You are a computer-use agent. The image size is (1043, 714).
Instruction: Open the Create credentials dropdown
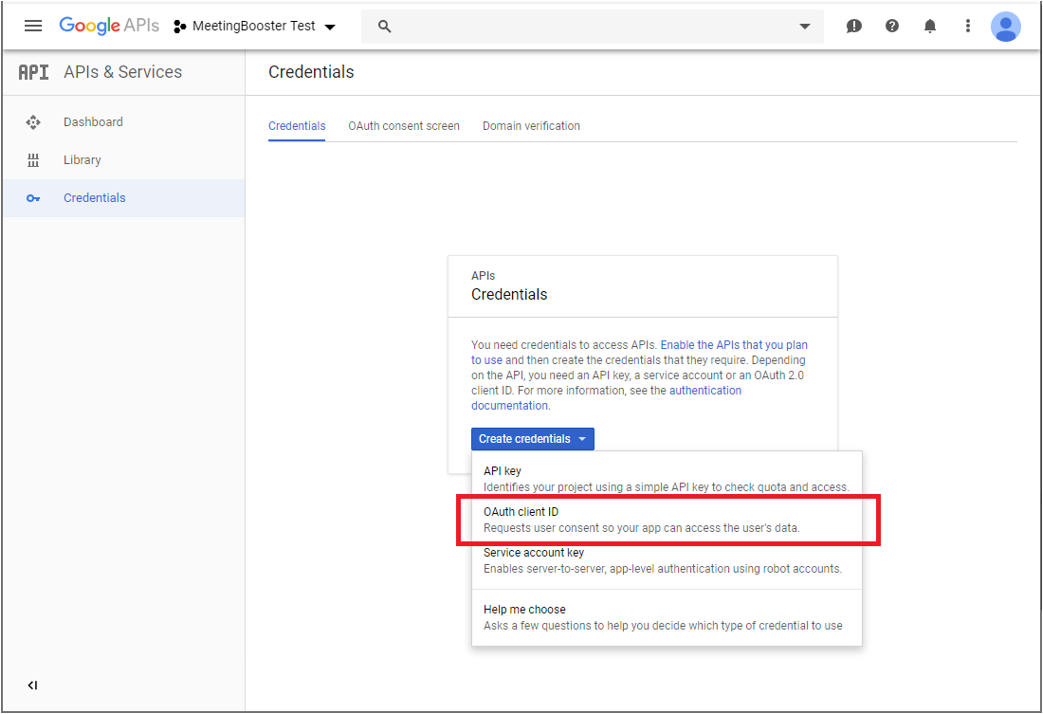point(532,439)
